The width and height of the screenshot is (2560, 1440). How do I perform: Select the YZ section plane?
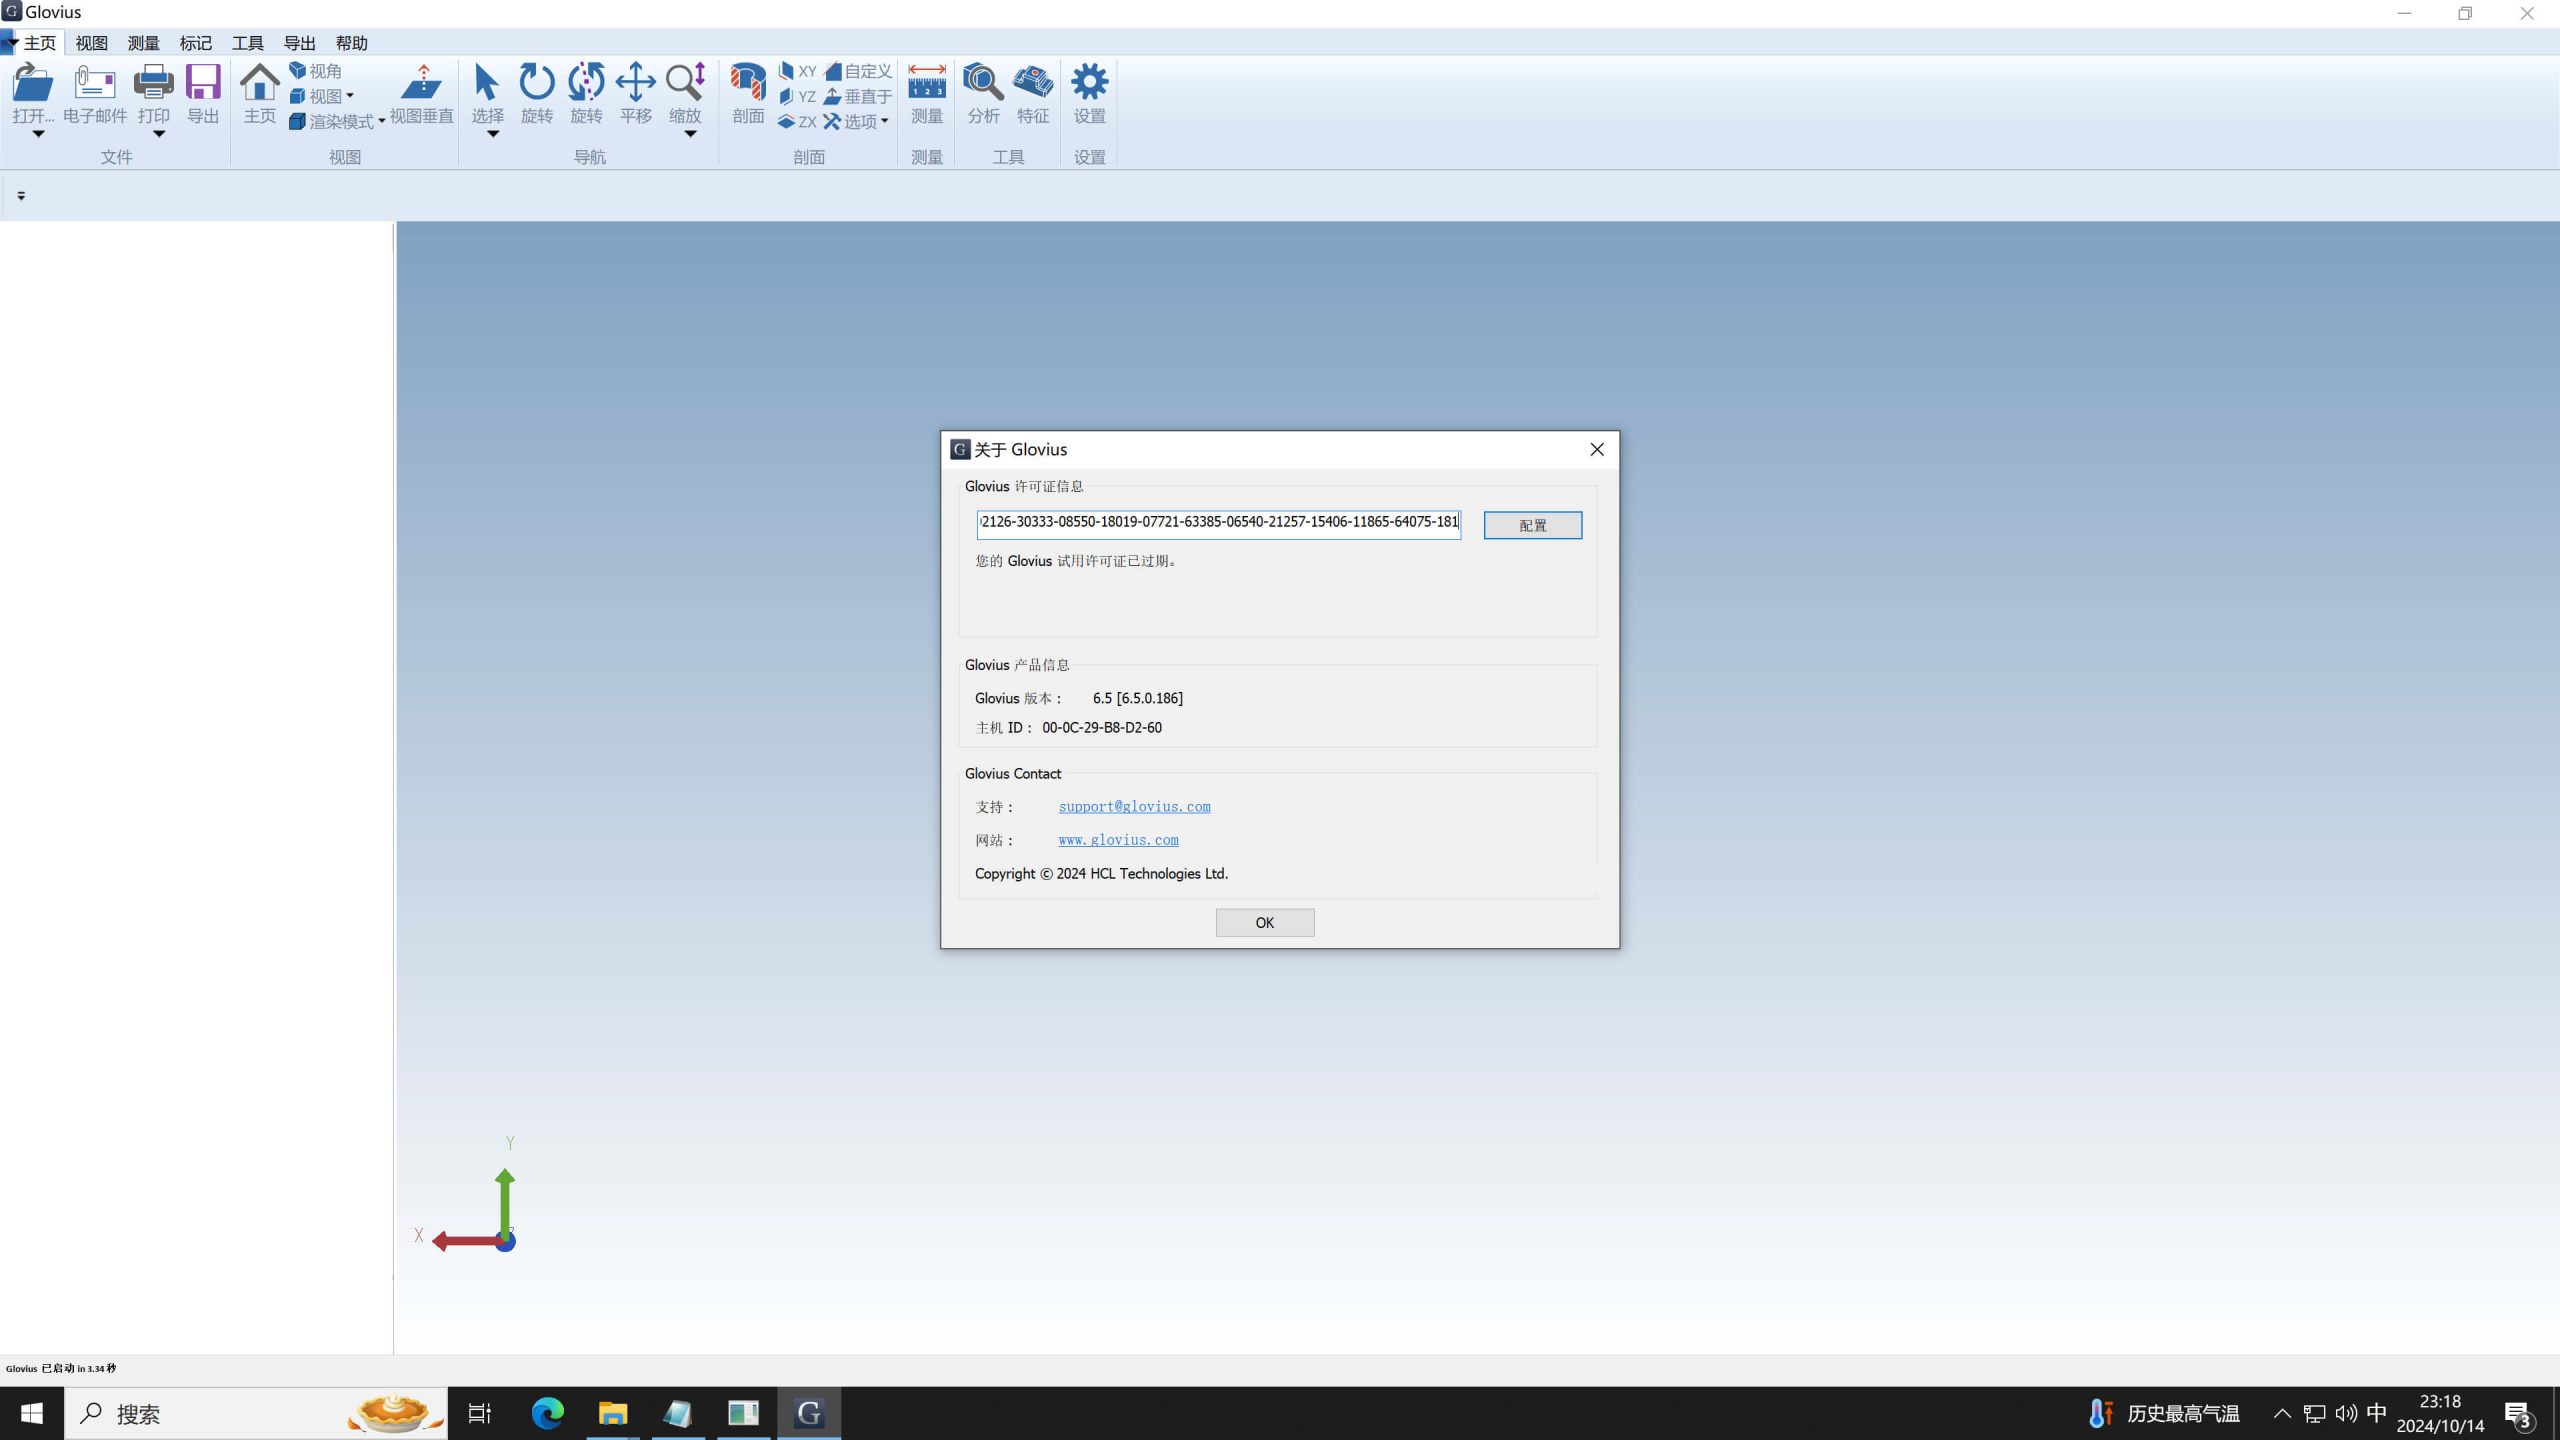tap(797, 96)
